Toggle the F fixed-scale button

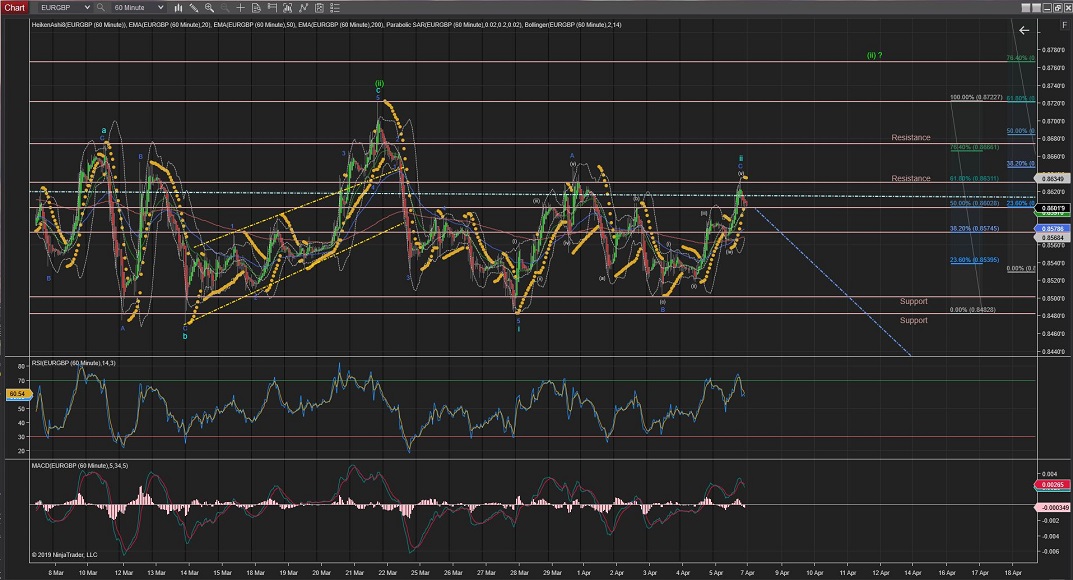coord(1064,25)
